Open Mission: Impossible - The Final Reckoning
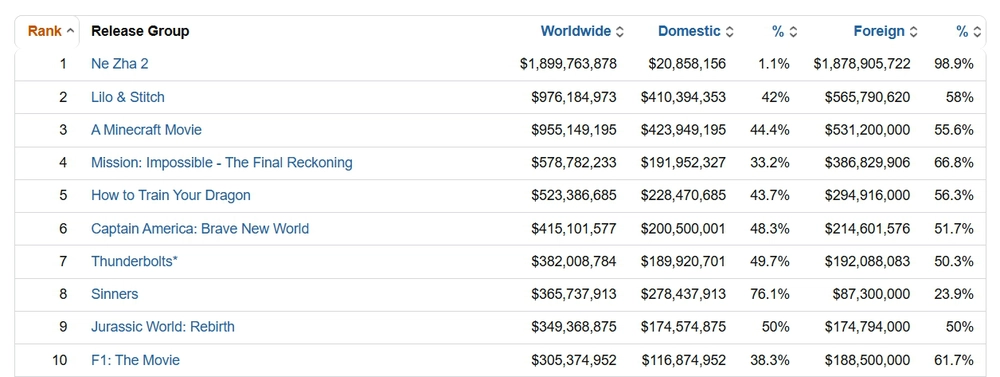 [x=221, y=163]
